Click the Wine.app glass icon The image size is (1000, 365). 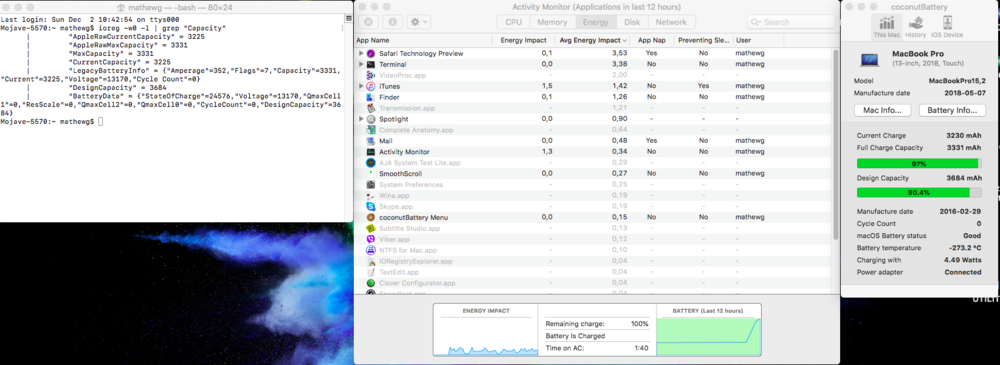(371, 195)
